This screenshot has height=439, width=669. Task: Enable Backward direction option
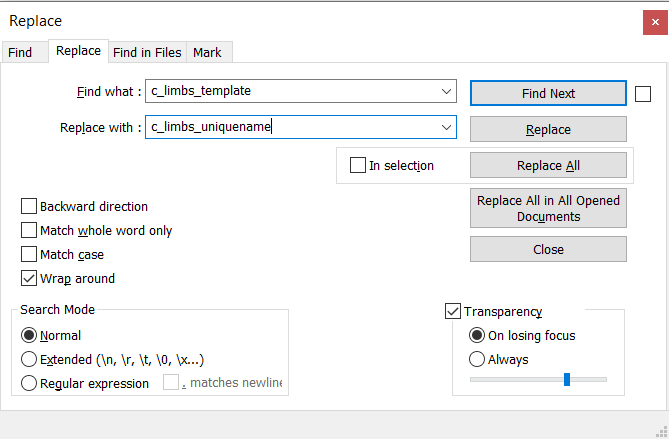coord(29,207)
